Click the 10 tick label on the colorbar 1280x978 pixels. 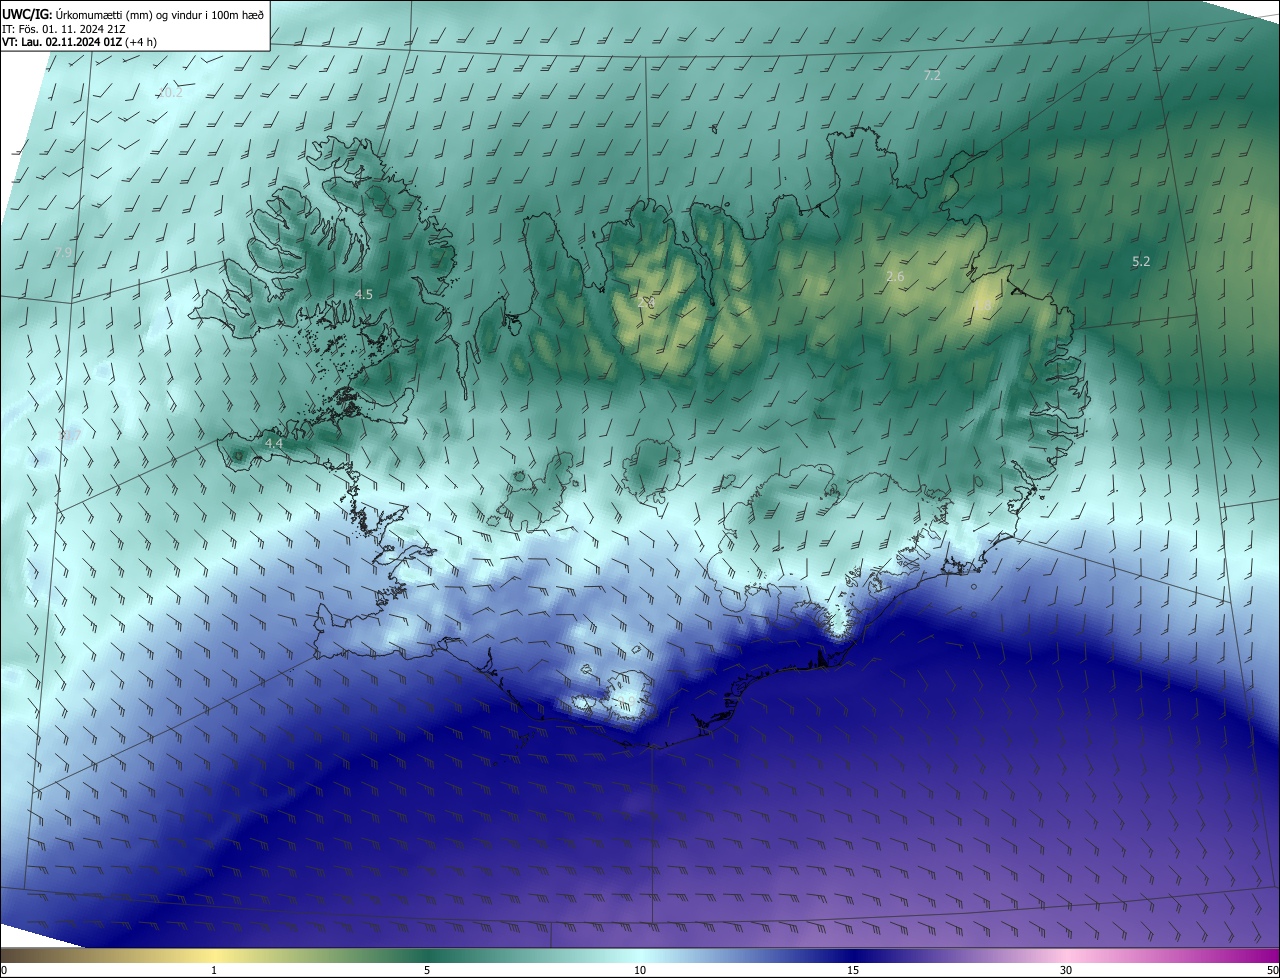[x=640, y=970]
